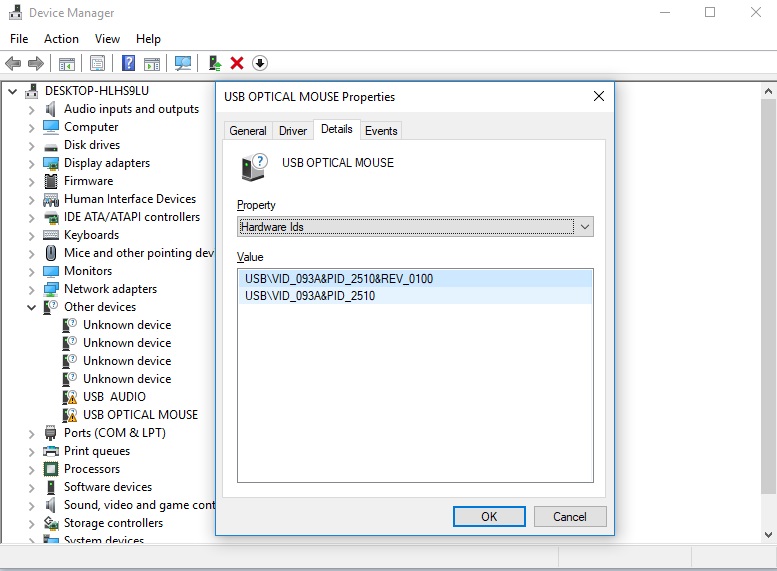777x571 pixels.
Task: Click the Cancel button
Action: (570, 516)
